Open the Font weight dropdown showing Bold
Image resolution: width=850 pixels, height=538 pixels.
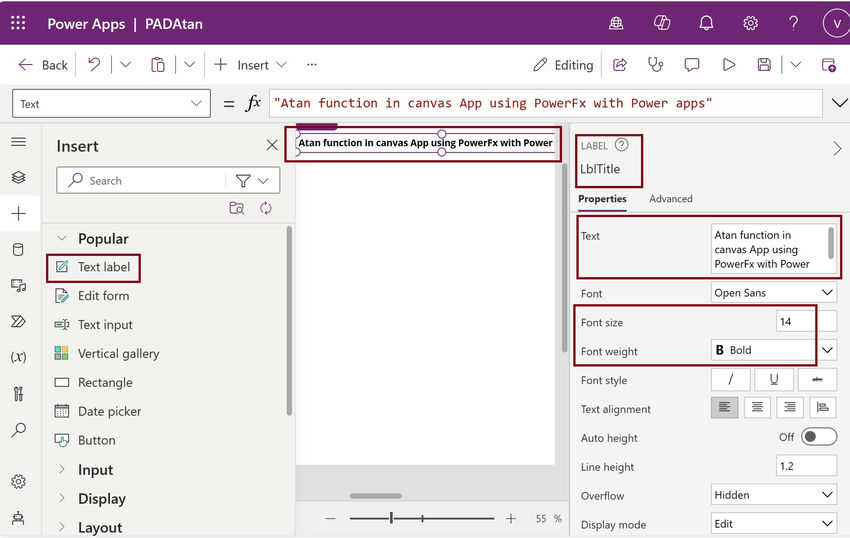point(774,350)
